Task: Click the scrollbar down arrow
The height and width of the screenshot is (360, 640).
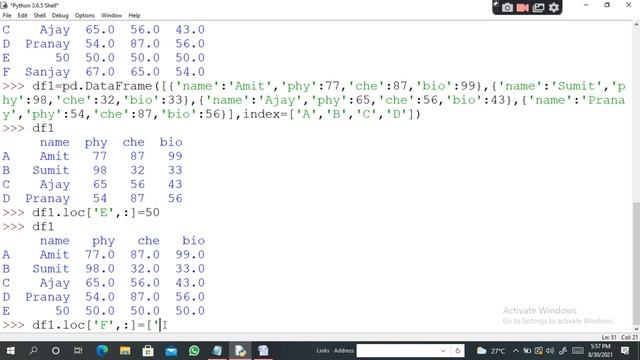Action: (636, 329)
